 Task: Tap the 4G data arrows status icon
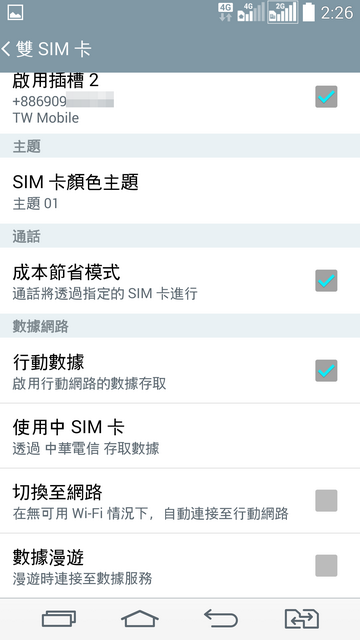pyautogui.click(x=225, y=12)
